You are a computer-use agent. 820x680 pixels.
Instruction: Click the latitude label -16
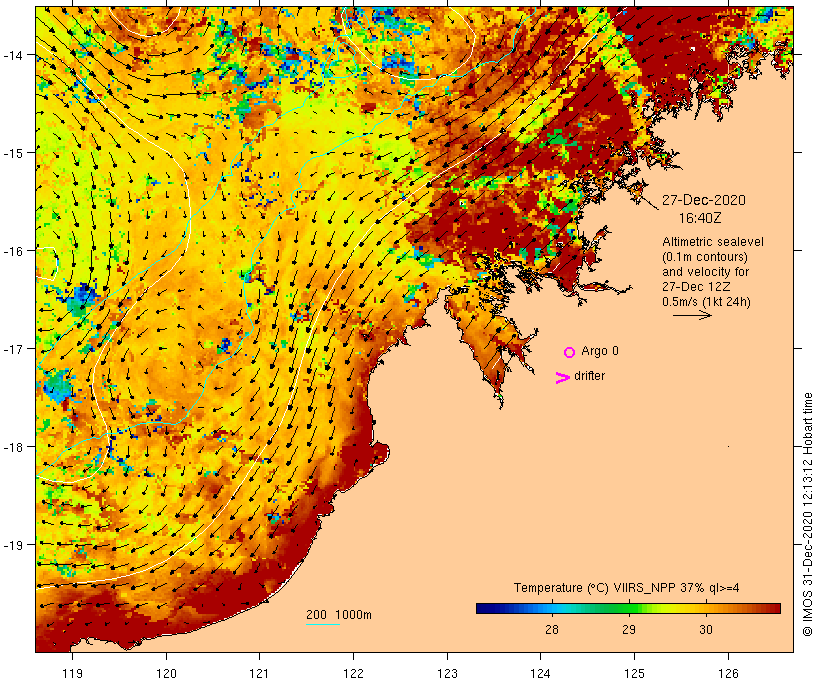[12, 251]
